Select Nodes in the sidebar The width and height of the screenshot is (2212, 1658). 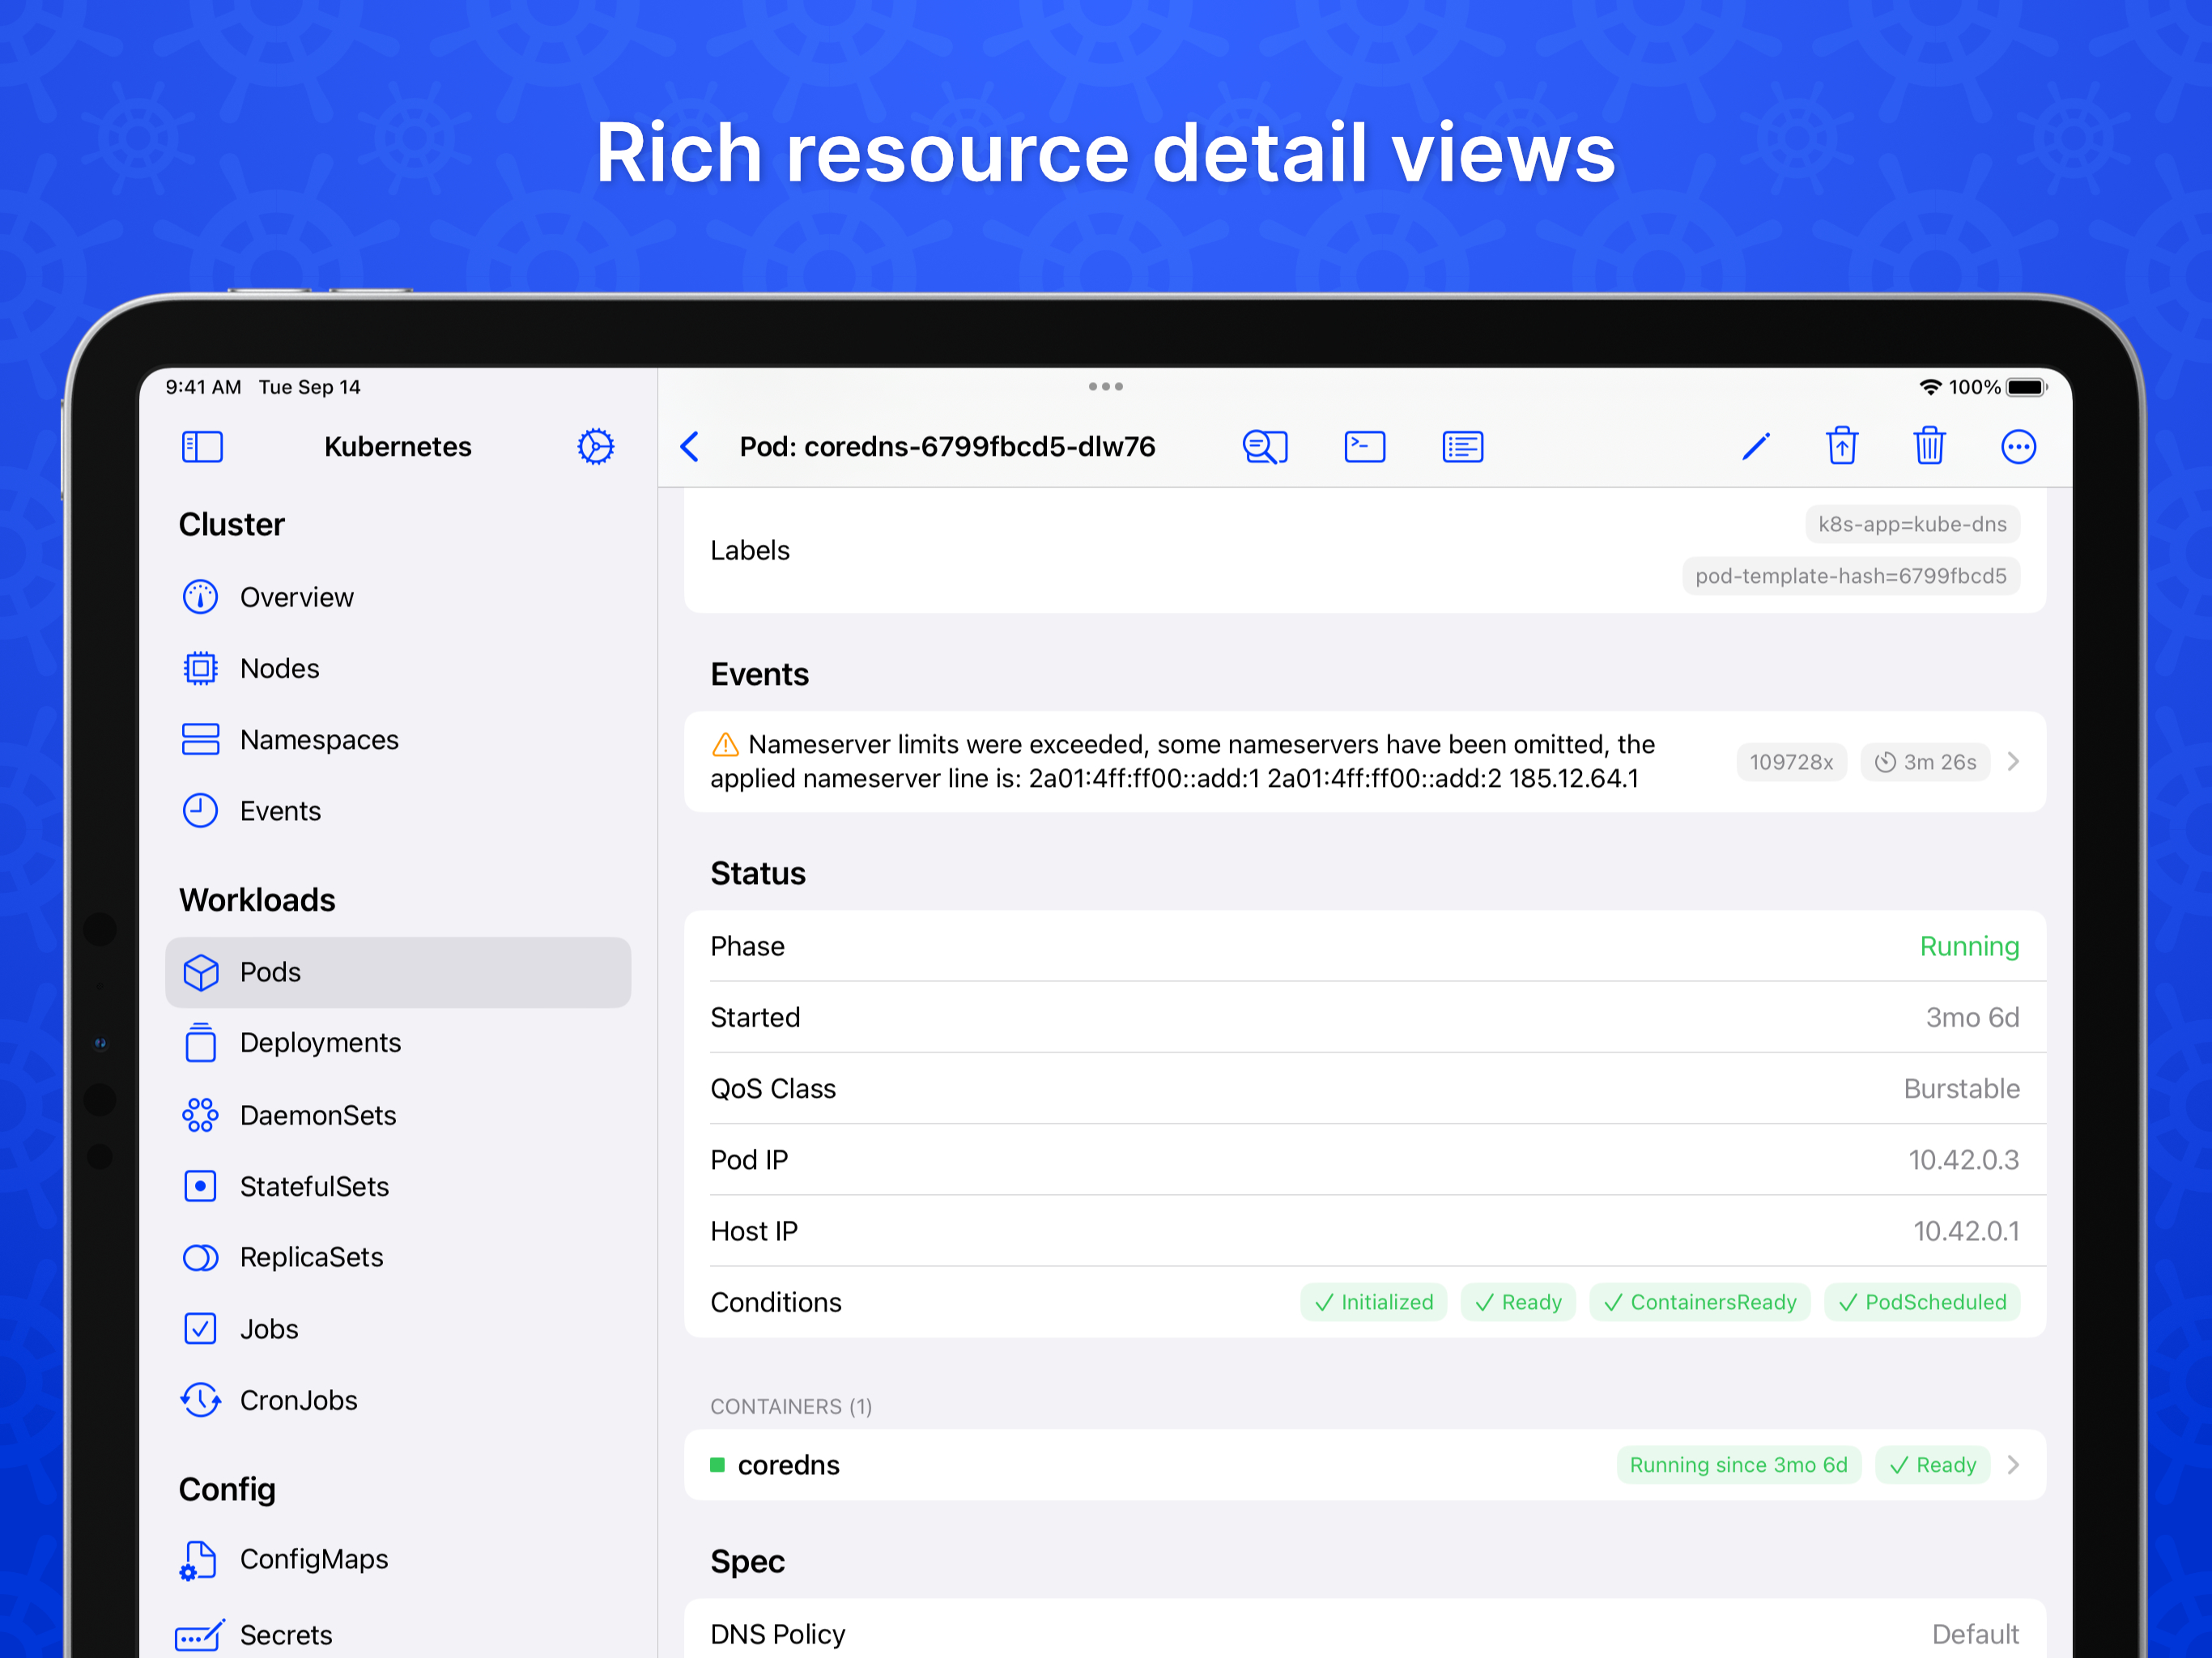pos(398,668)
